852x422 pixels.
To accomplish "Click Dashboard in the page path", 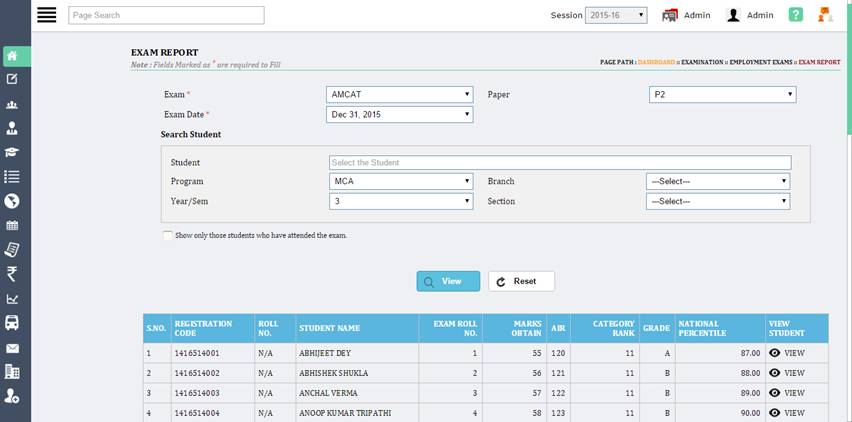I will [656, 62].
